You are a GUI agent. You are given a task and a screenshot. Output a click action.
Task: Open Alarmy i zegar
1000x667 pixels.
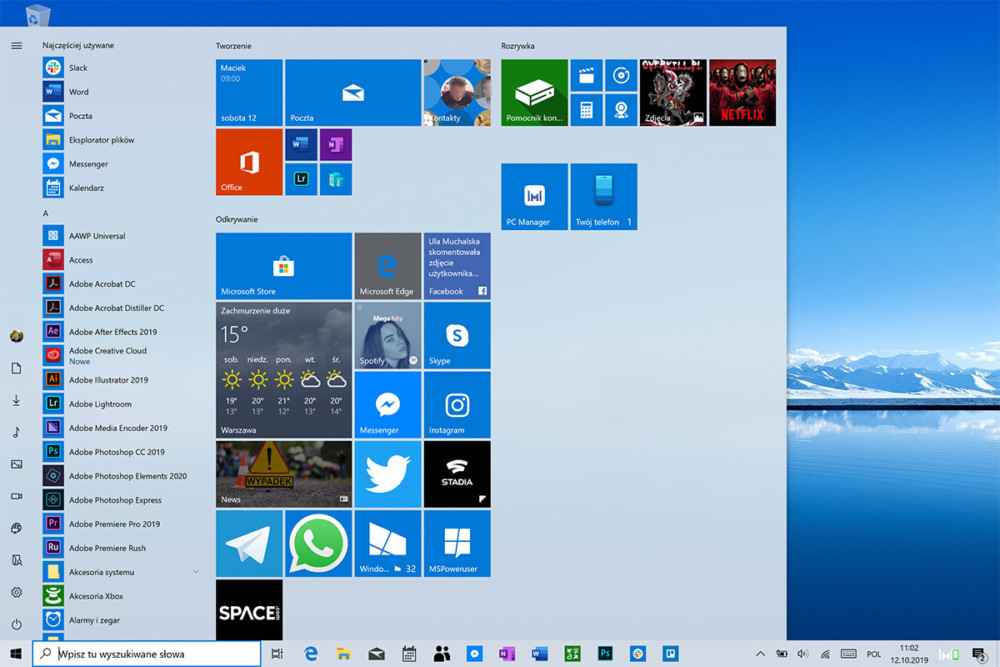click(x=121, y=620)
